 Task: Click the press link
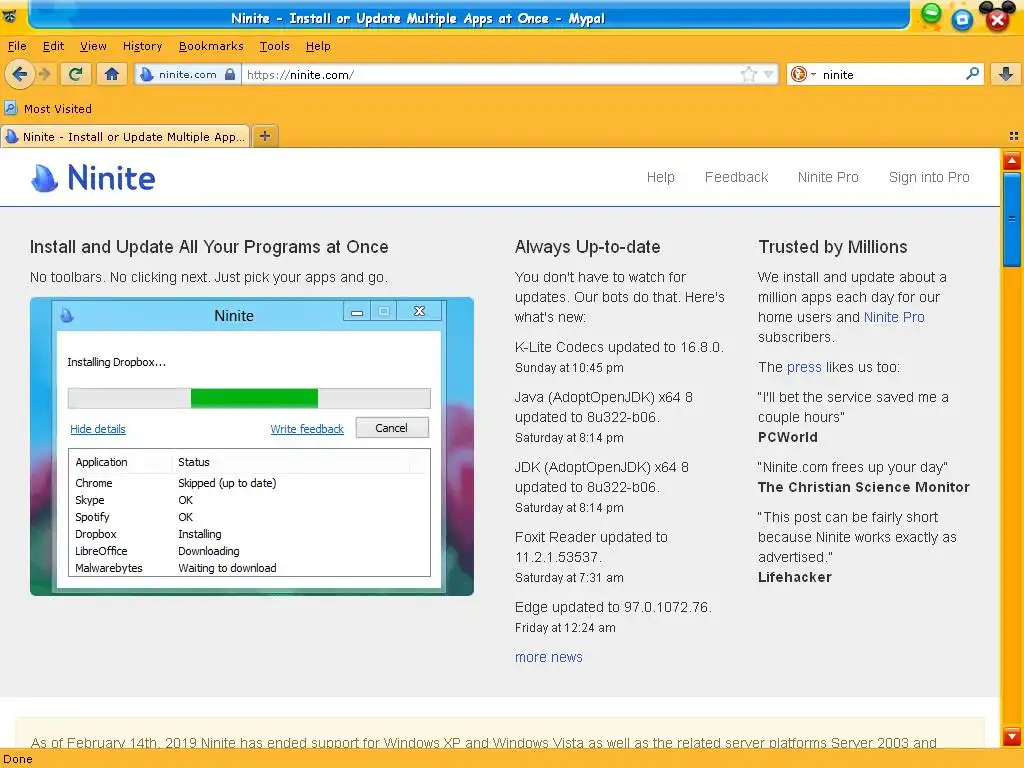click(804, 367)
